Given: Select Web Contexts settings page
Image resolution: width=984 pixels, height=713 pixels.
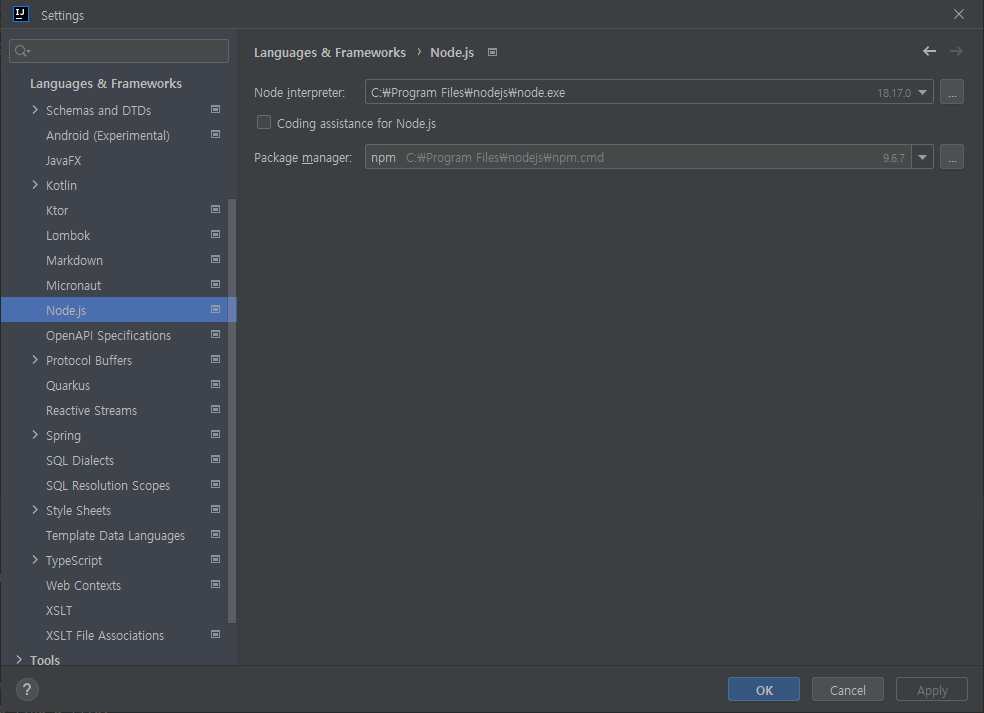Looking at the screenshot, I should pos(83,586).
